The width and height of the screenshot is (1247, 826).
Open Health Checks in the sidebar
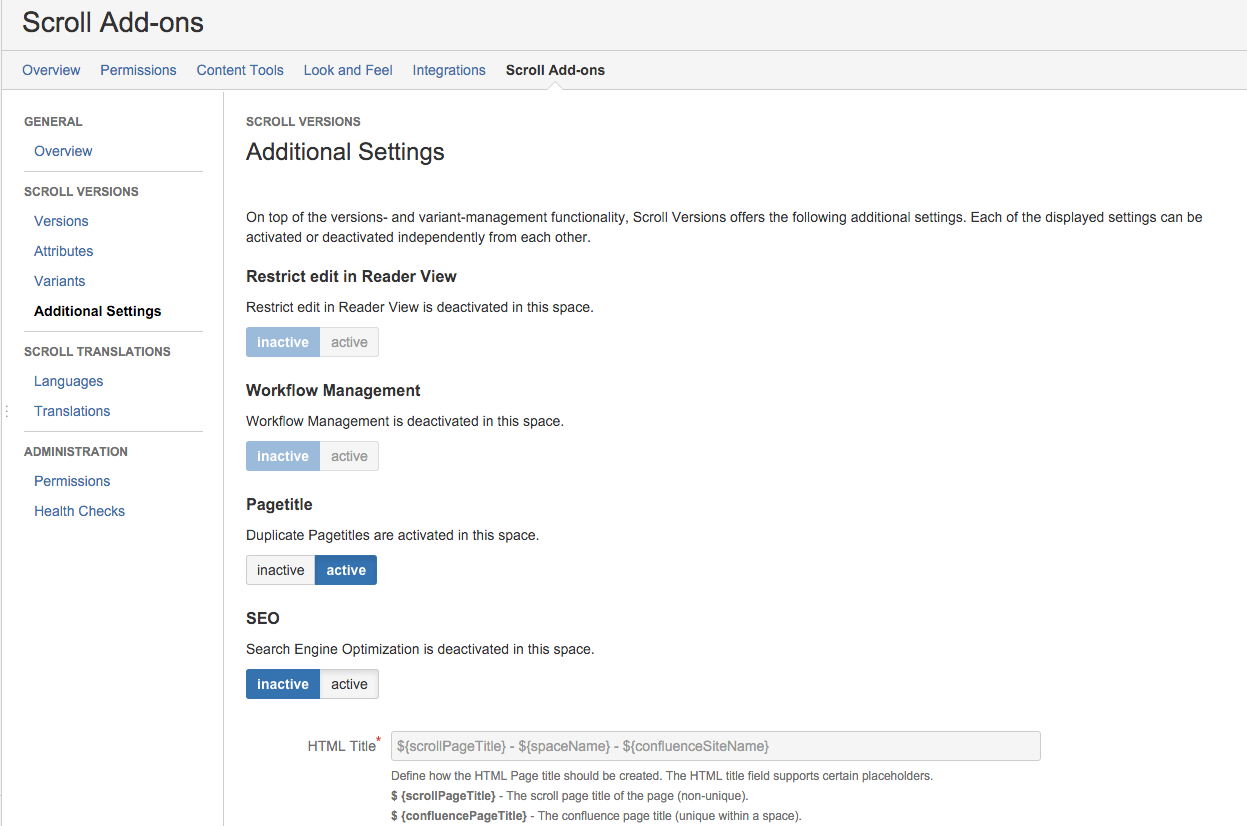pos(79,511)
